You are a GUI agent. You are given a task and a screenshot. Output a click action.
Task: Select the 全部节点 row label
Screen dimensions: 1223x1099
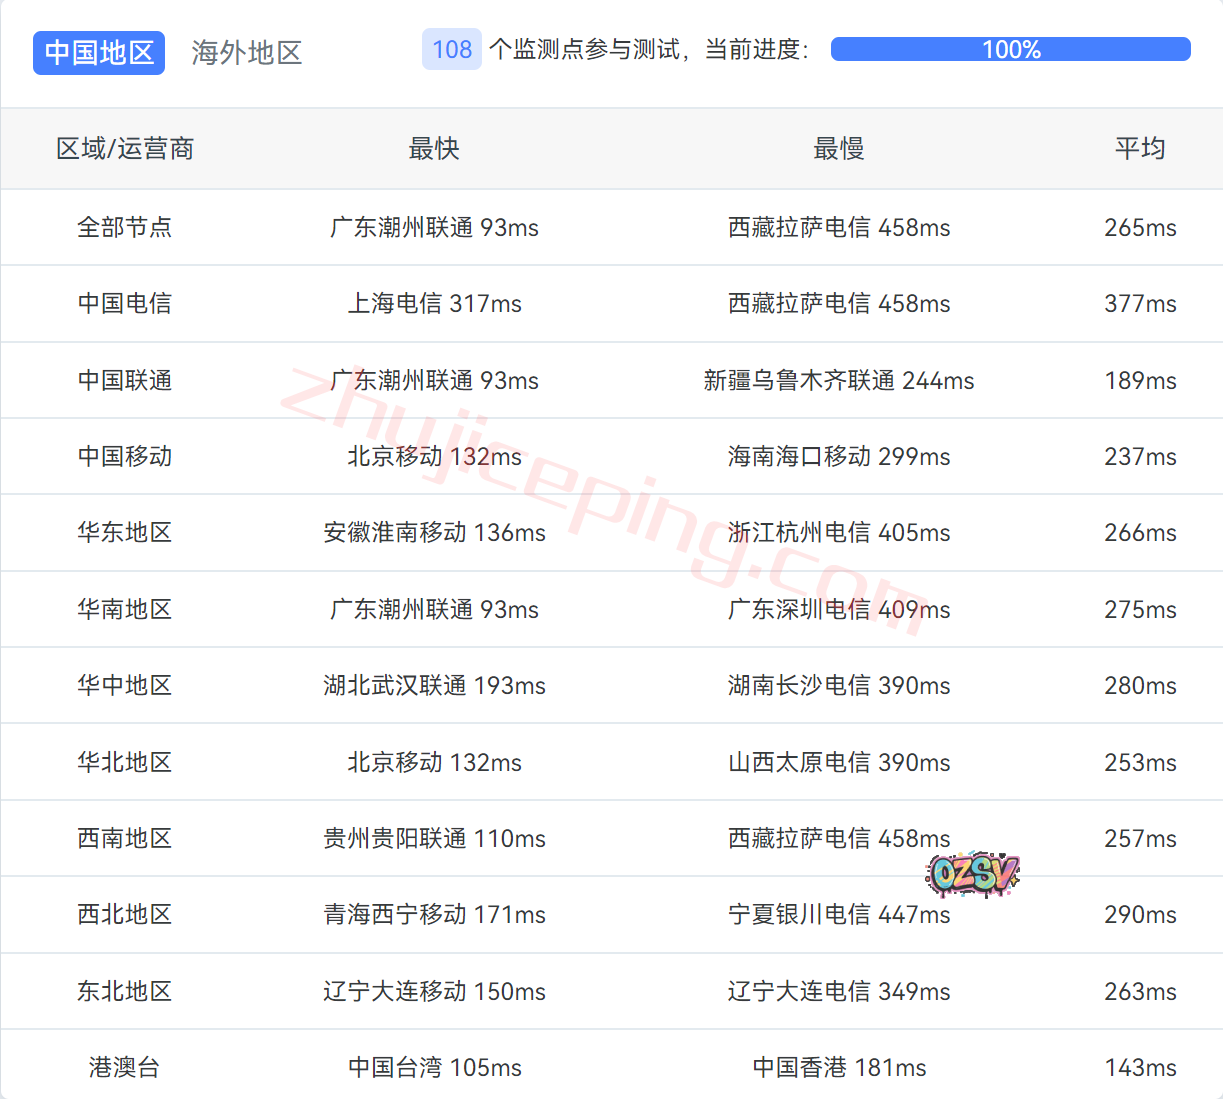[125, 228]
